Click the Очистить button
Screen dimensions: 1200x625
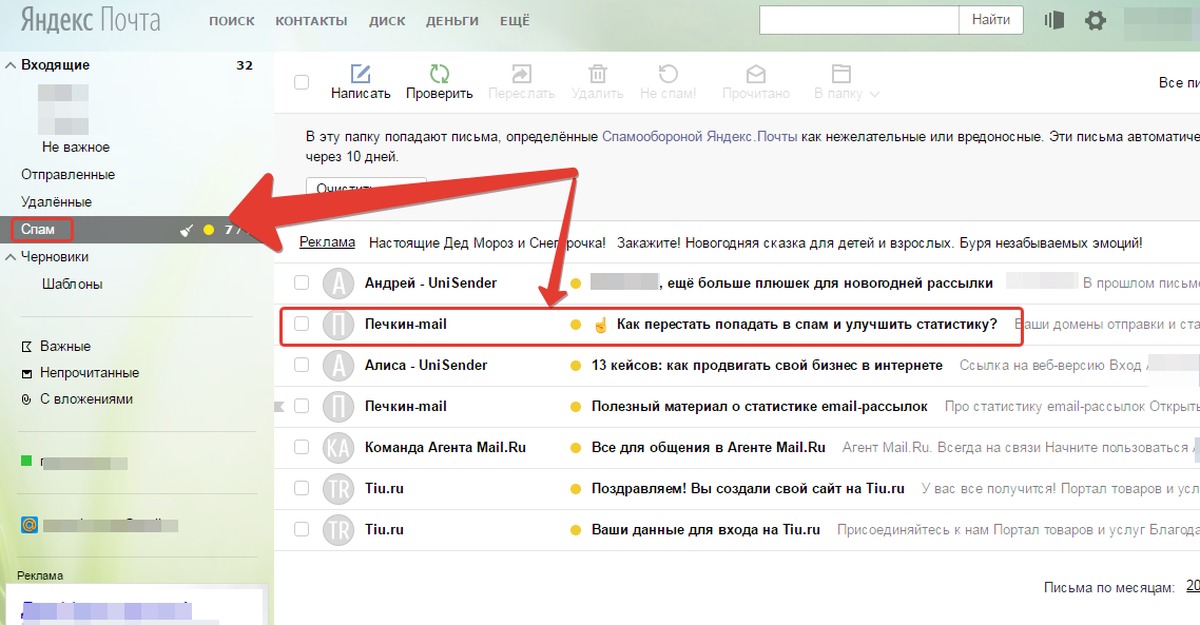pos(366,188)
